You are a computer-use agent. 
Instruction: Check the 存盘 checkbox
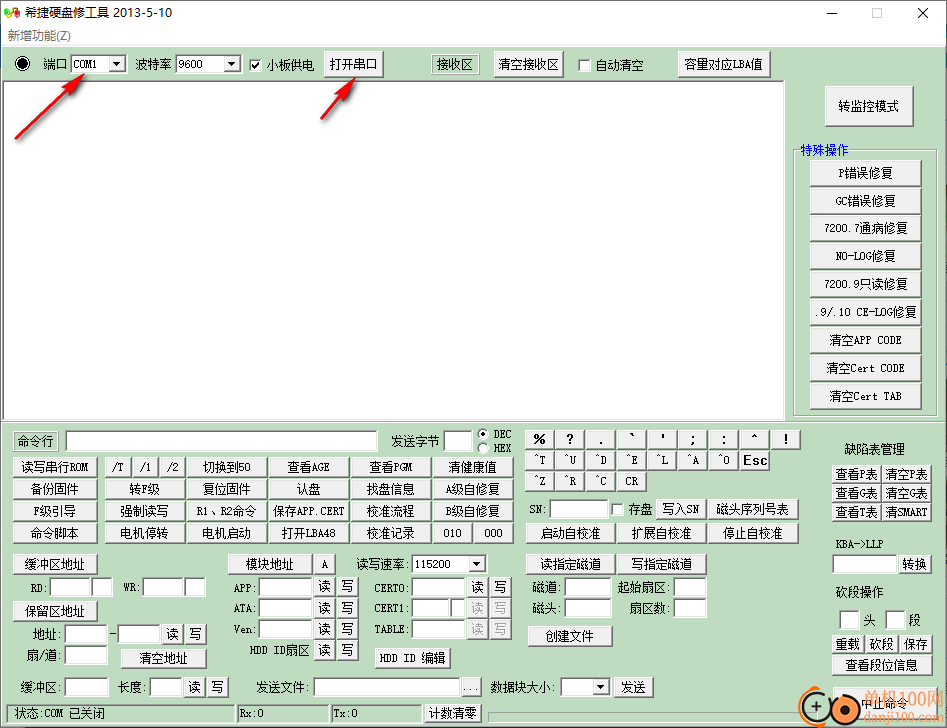pyautogui.click(x=617, y=510)
